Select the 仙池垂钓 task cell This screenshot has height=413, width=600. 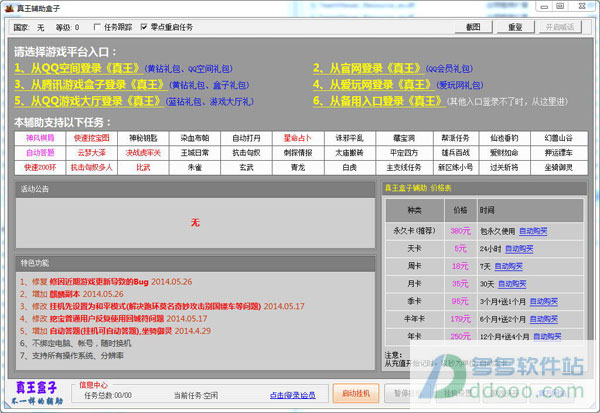point(504,138)
